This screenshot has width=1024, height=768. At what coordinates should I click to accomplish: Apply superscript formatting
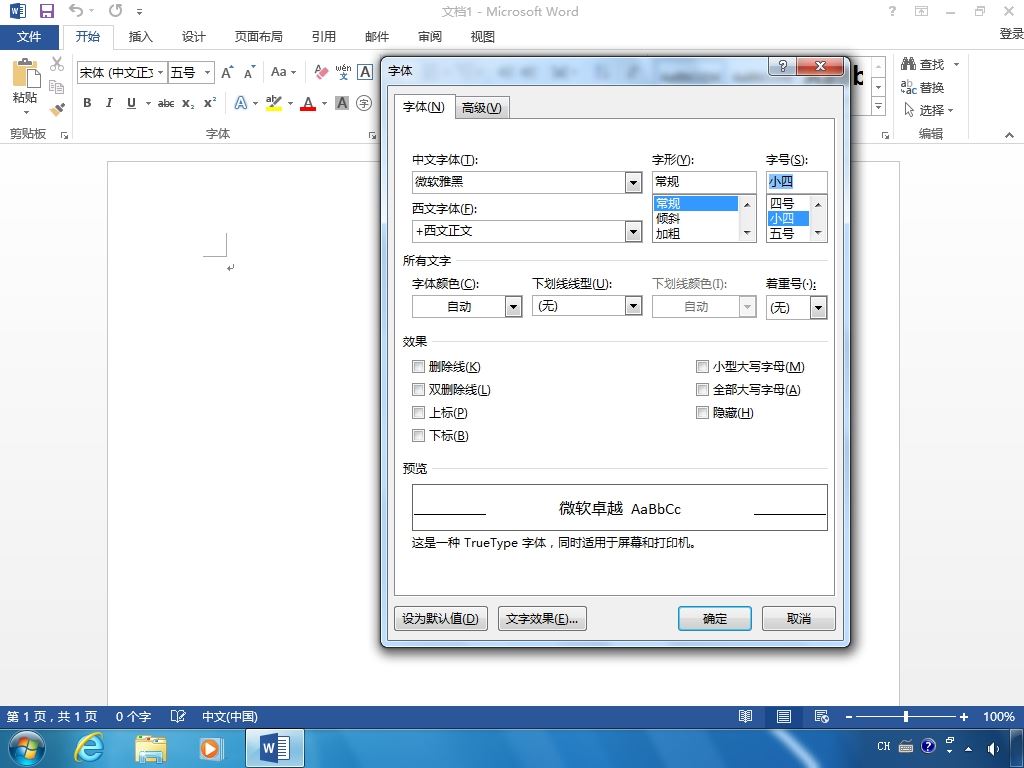pyautogui.click(x=210, y=103)
